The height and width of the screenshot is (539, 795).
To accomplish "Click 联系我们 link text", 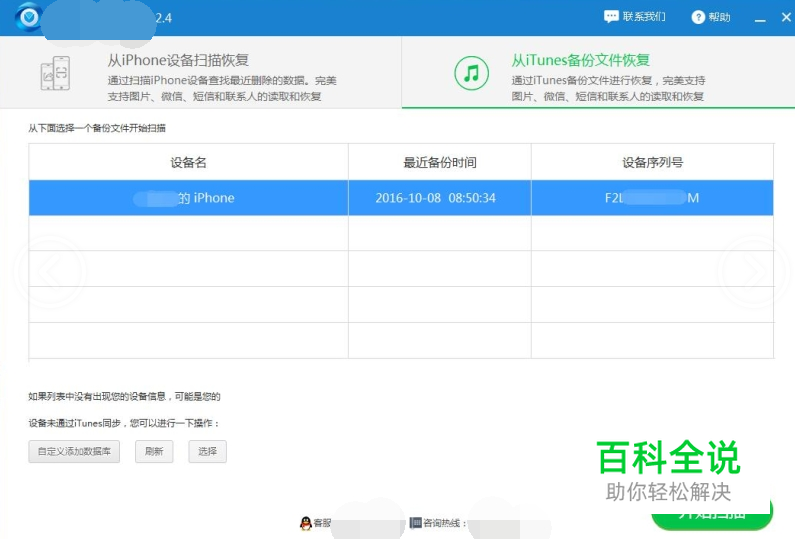I will click(x=644, y=17).
